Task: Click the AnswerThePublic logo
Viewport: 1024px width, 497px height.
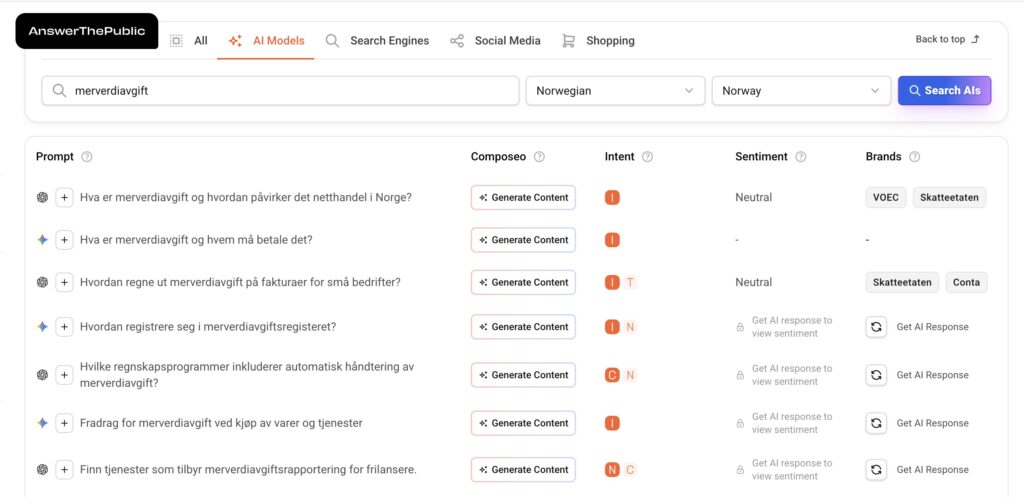Action: 87,31
